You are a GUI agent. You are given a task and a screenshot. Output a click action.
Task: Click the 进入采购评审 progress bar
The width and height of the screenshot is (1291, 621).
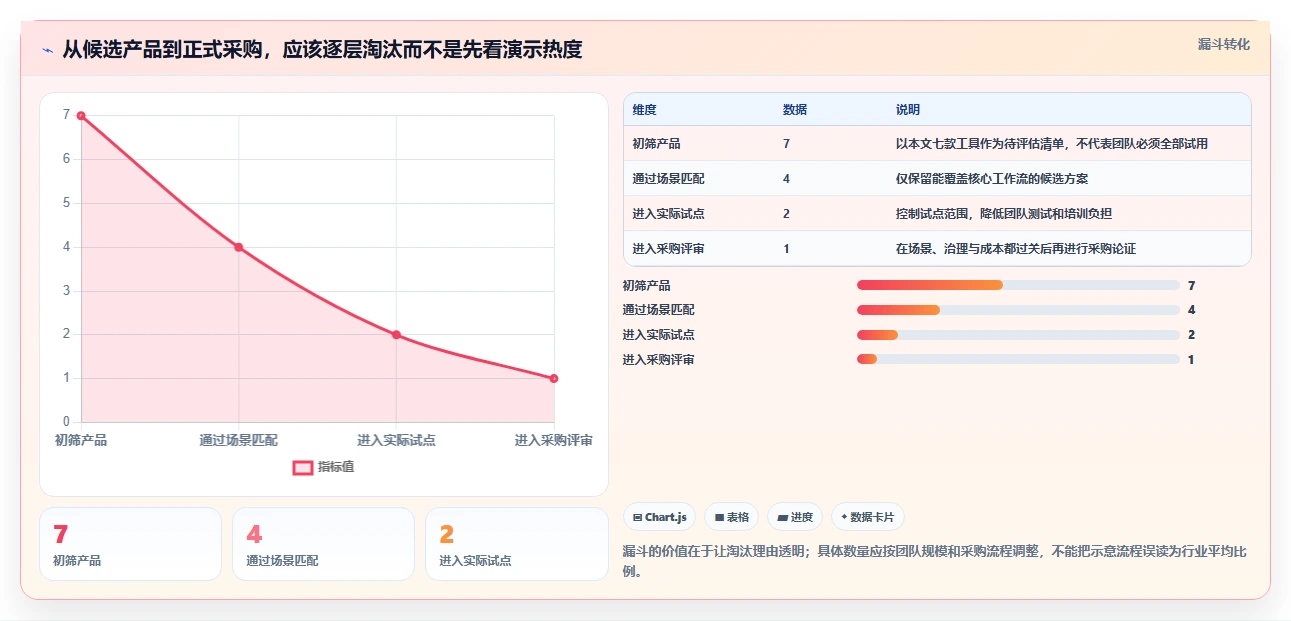[x=1018, y=359]
